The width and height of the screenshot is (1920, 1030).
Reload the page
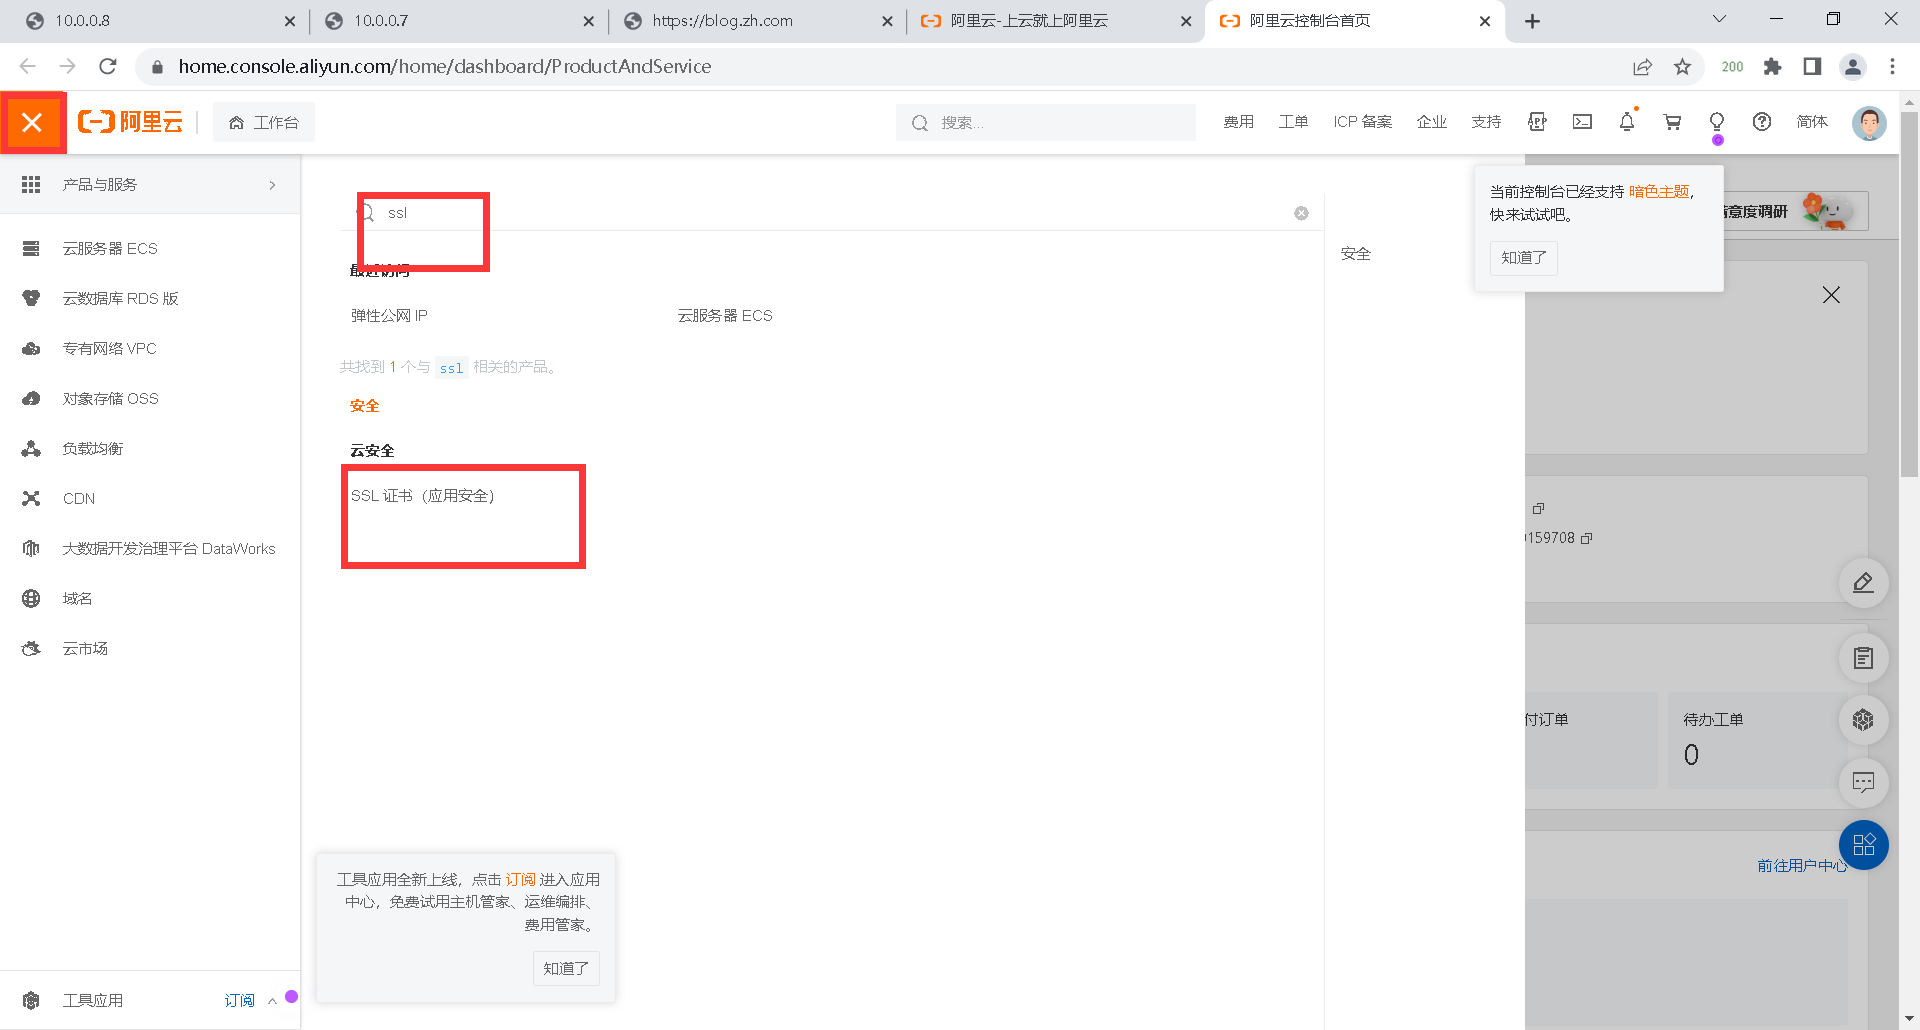tap(108, 66)
